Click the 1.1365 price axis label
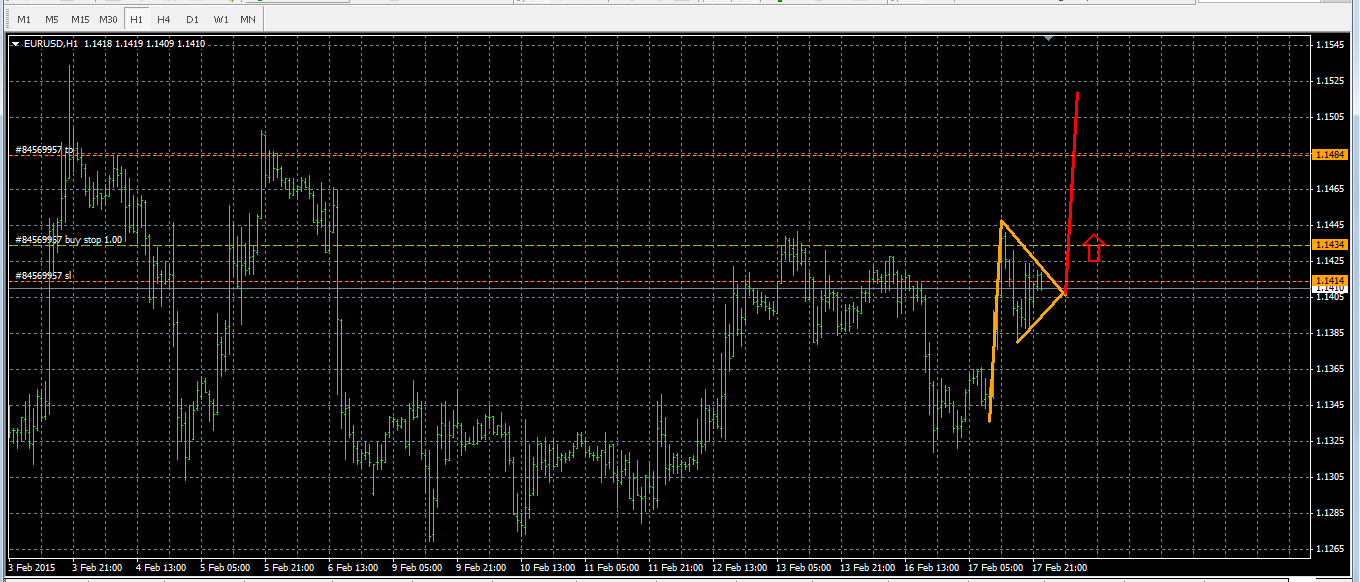Screen dimensions: 1360x582 pos(1330,369)
